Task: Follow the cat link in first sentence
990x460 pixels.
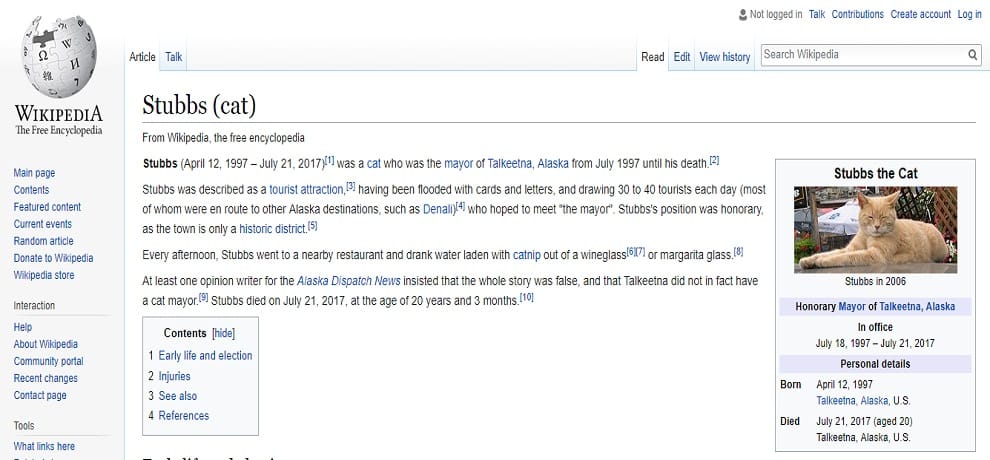Action: (374, 164)
